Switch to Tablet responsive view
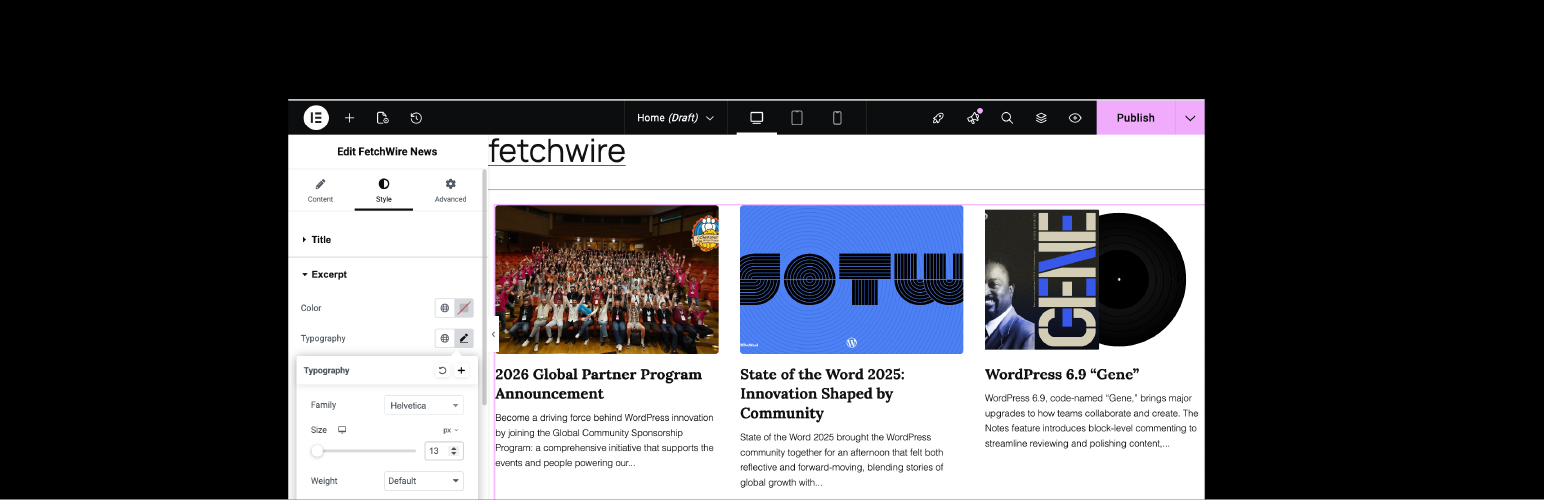Screen dimensions: 1544x500 pyautogui.click(x=797, y=118)
